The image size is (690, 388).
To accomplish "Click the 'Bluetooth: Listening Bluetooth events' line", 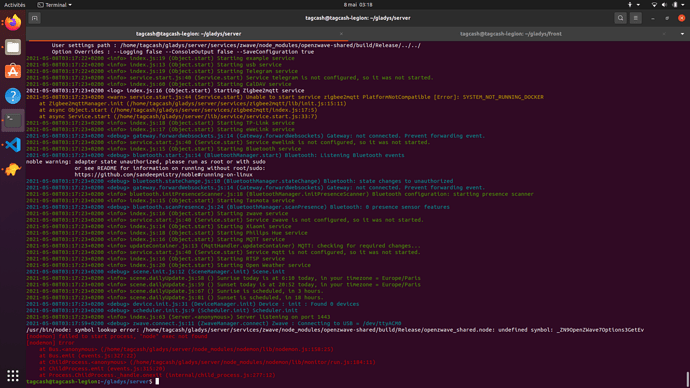I will click(x=215, y=155).
